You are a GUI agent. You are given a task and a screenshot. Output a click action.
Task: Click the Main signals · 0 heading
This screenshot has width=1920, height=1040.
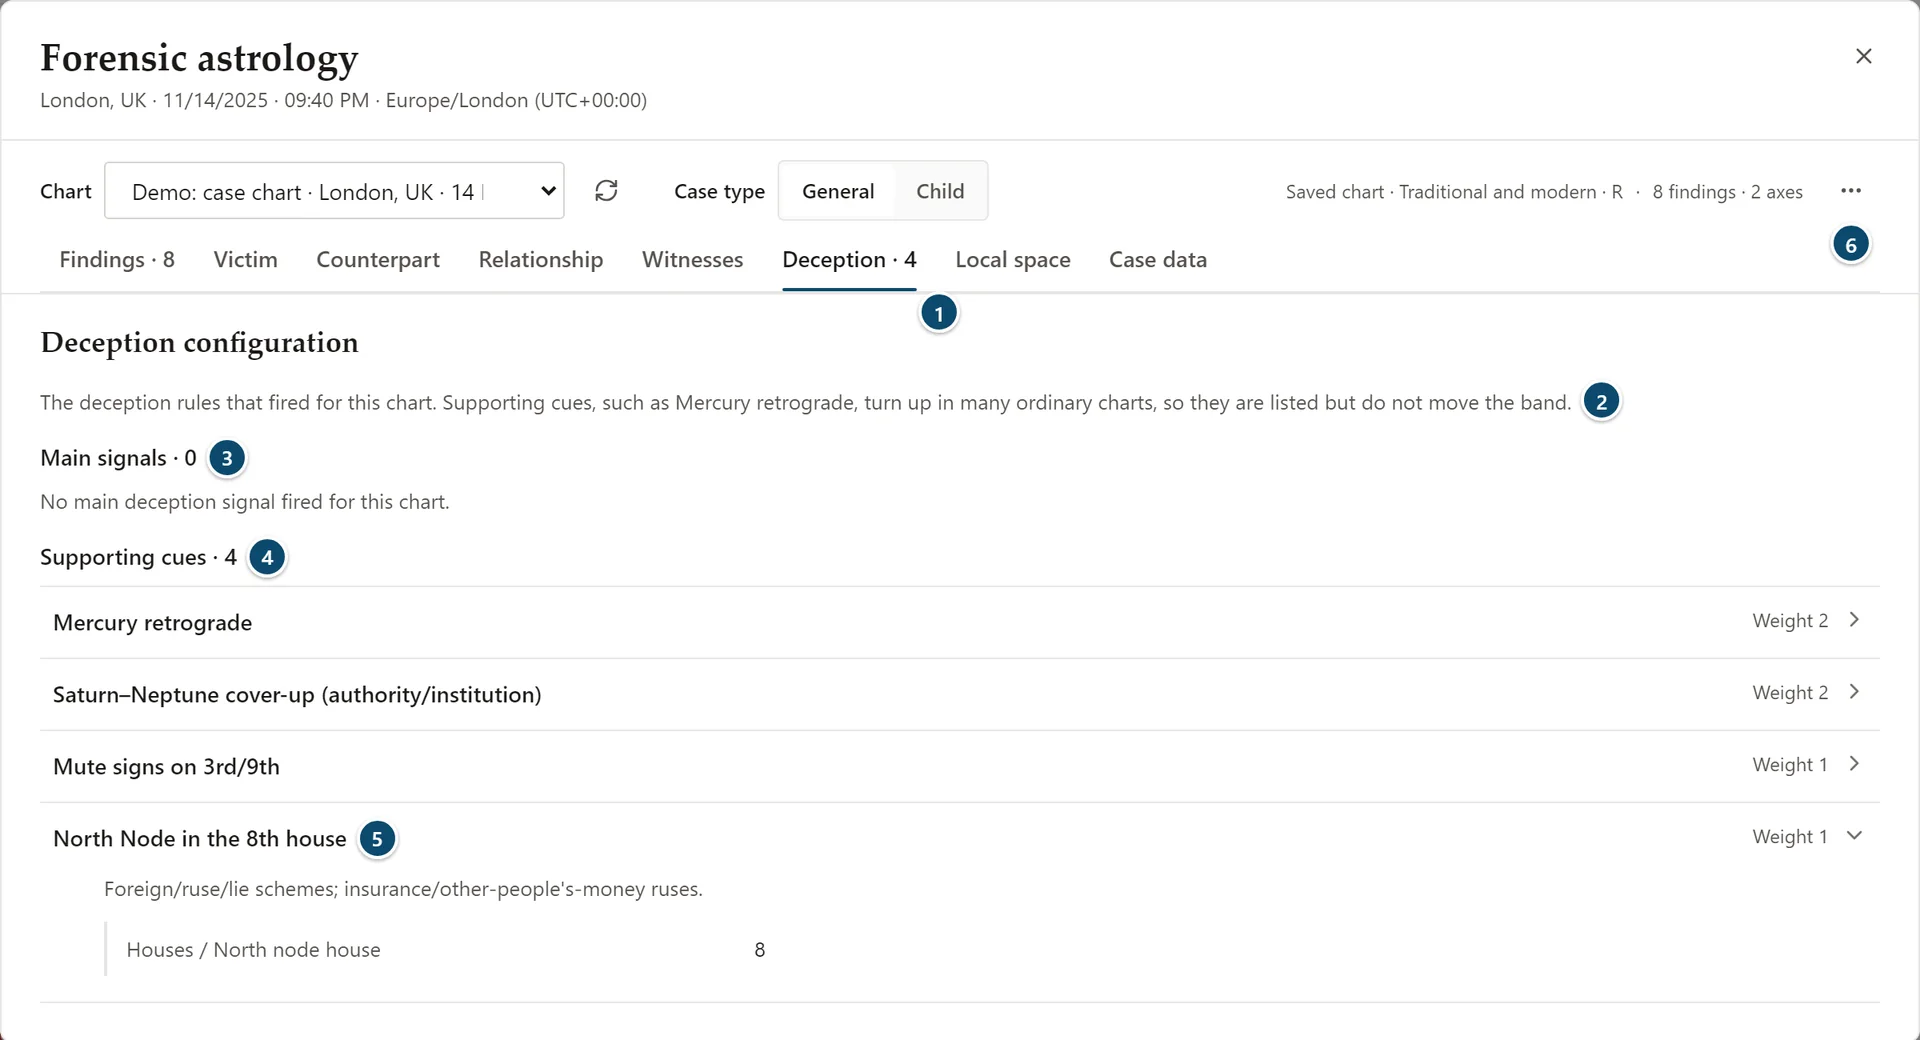tap(118, 458)
